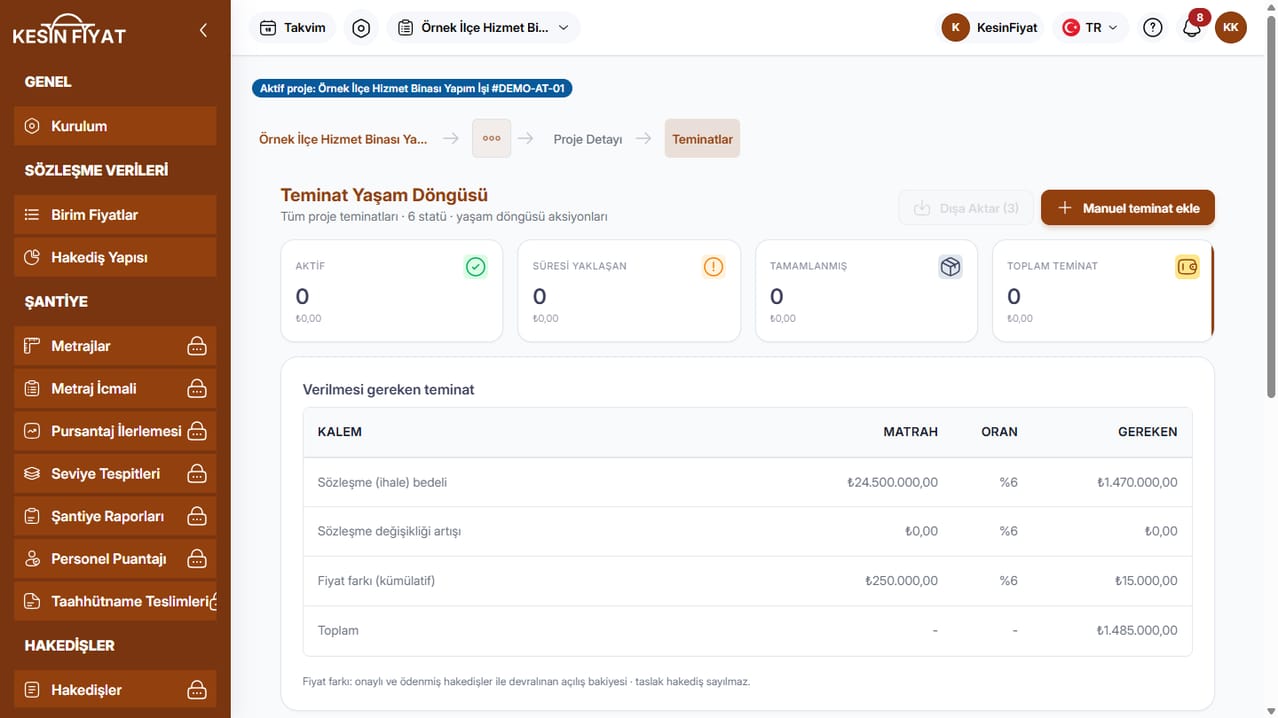This screenshot has width=1278, height=718.
Task: Open Hakediş Yapısı in the sidebar
Action: point(115,258)
